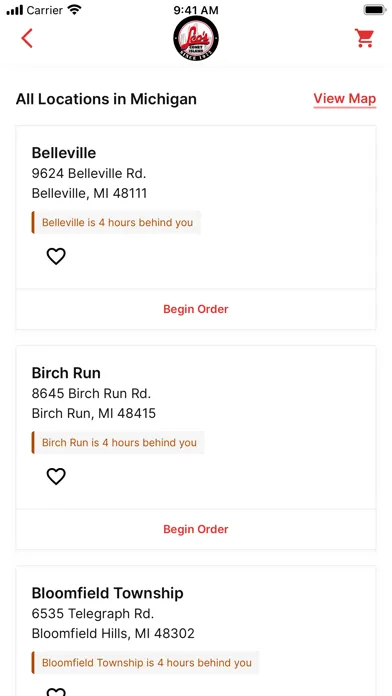
Task: Tap the All Locations in Michigan heading
Action: 106,99
